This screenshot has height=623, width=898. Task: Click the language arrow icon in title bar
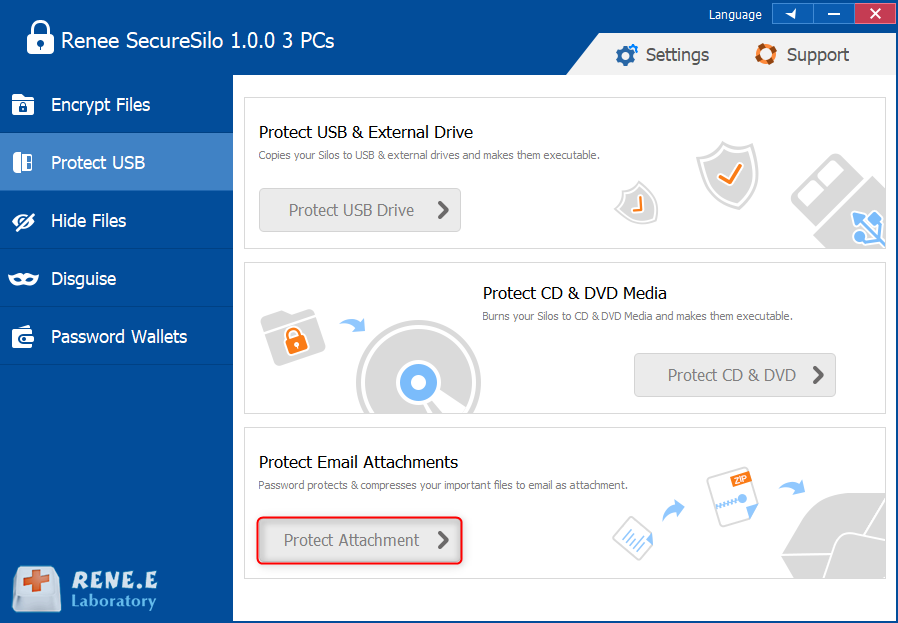coord(792,14)
